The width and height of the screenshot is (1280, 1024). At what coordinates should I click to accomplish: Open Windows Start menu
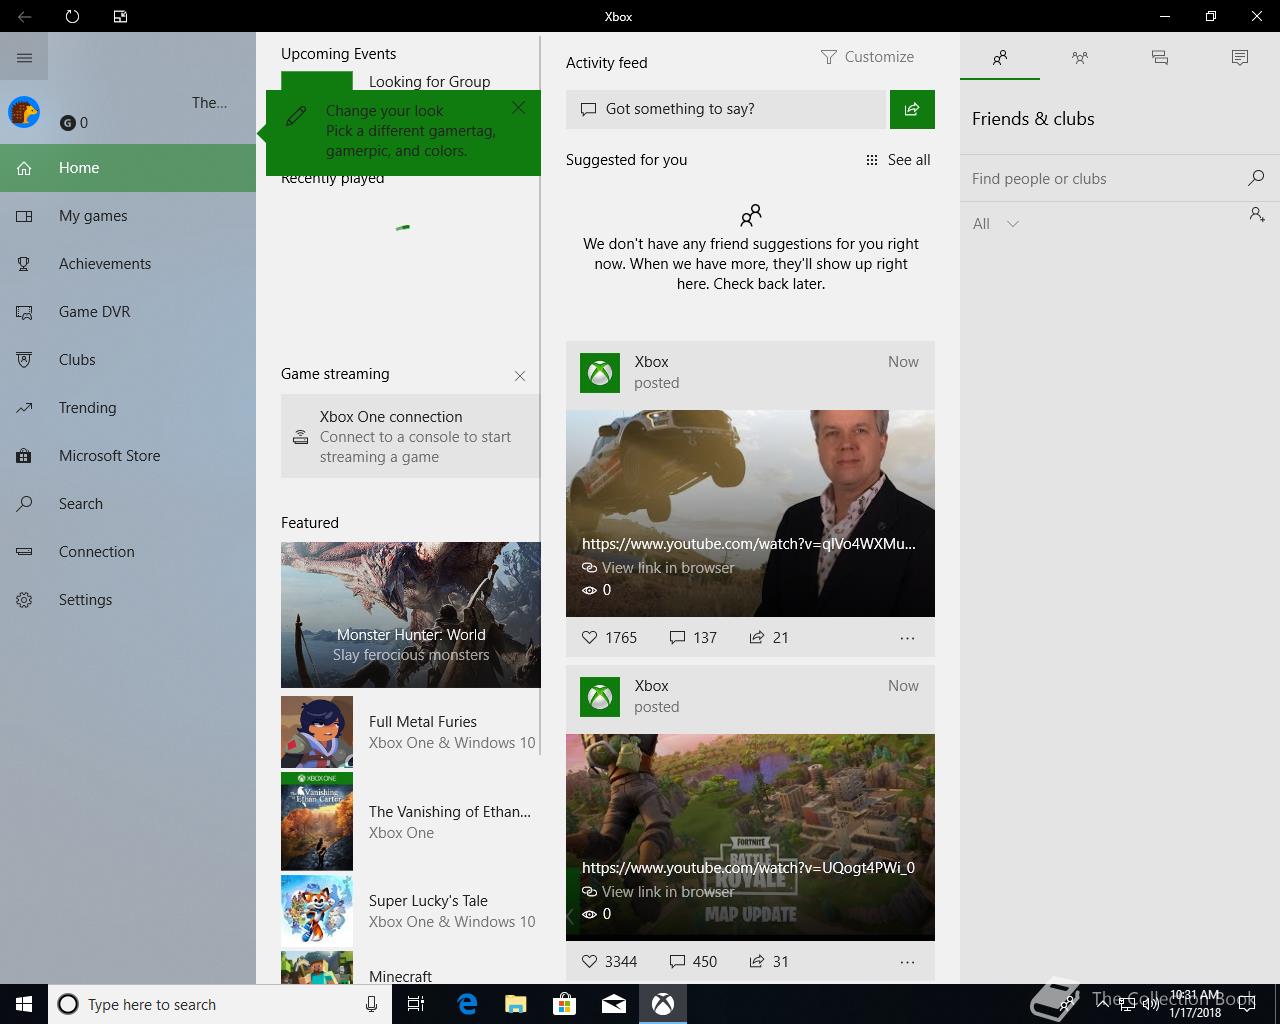click(24, 1004)
